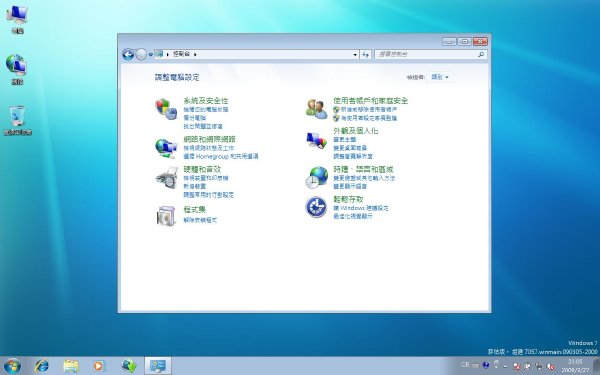Expand the chevron before 控制台 in the address bar

167,54
